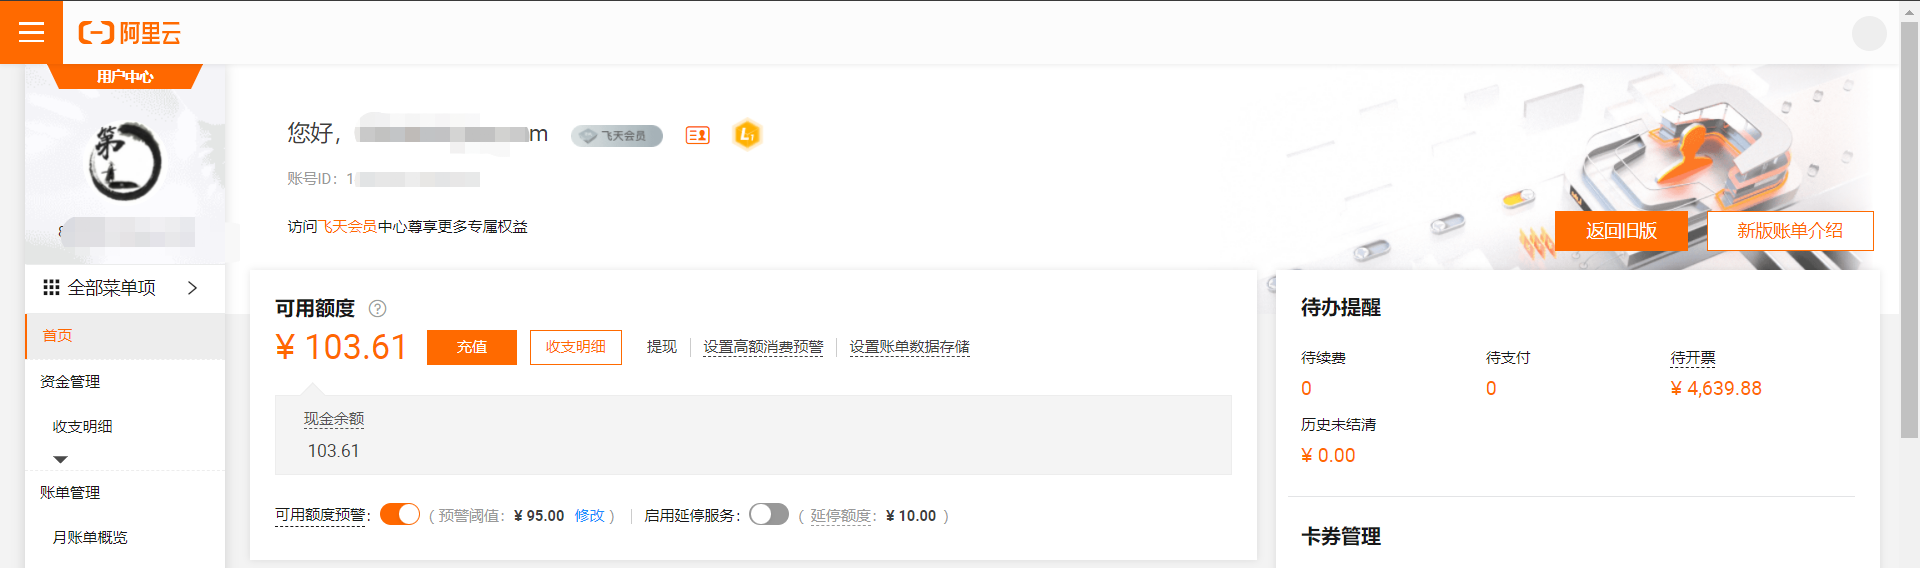Image resolution: width=1920 pixels, height=568 pixels.
Task: Open the 待开票 amount ¥ 4,639.88
Action: (1716, 388)
